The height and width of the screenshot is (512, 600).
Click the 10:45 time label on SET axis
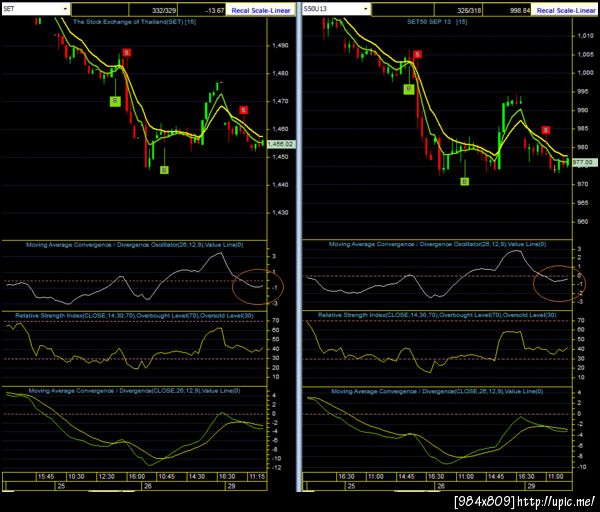166,476
